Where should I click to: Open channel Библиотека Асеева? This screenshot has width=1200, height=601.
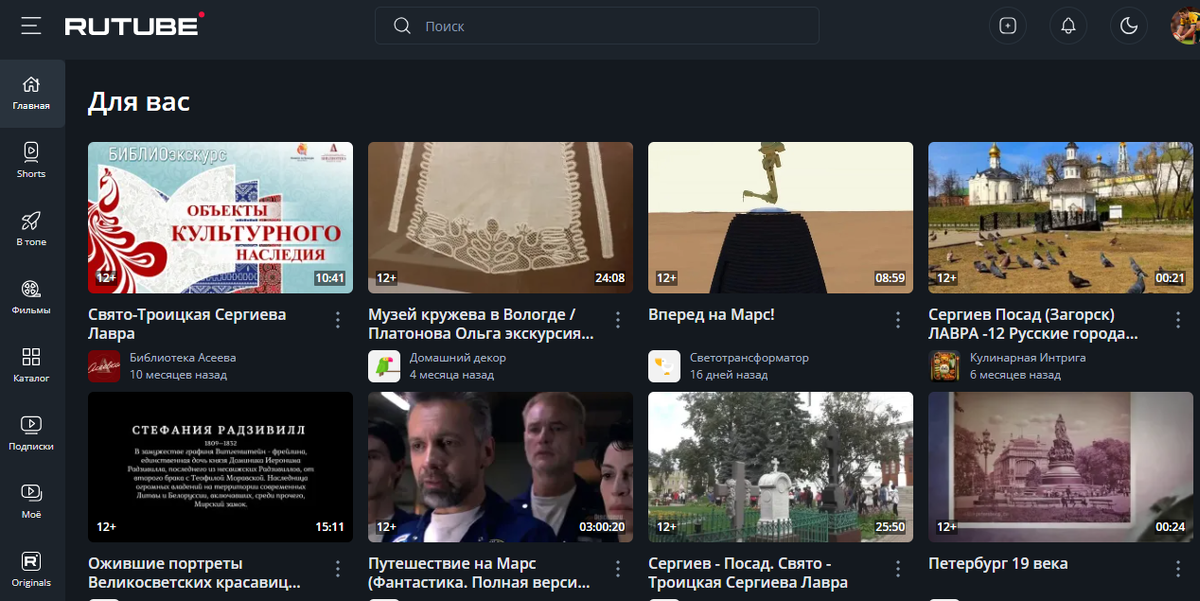(183, 357)
